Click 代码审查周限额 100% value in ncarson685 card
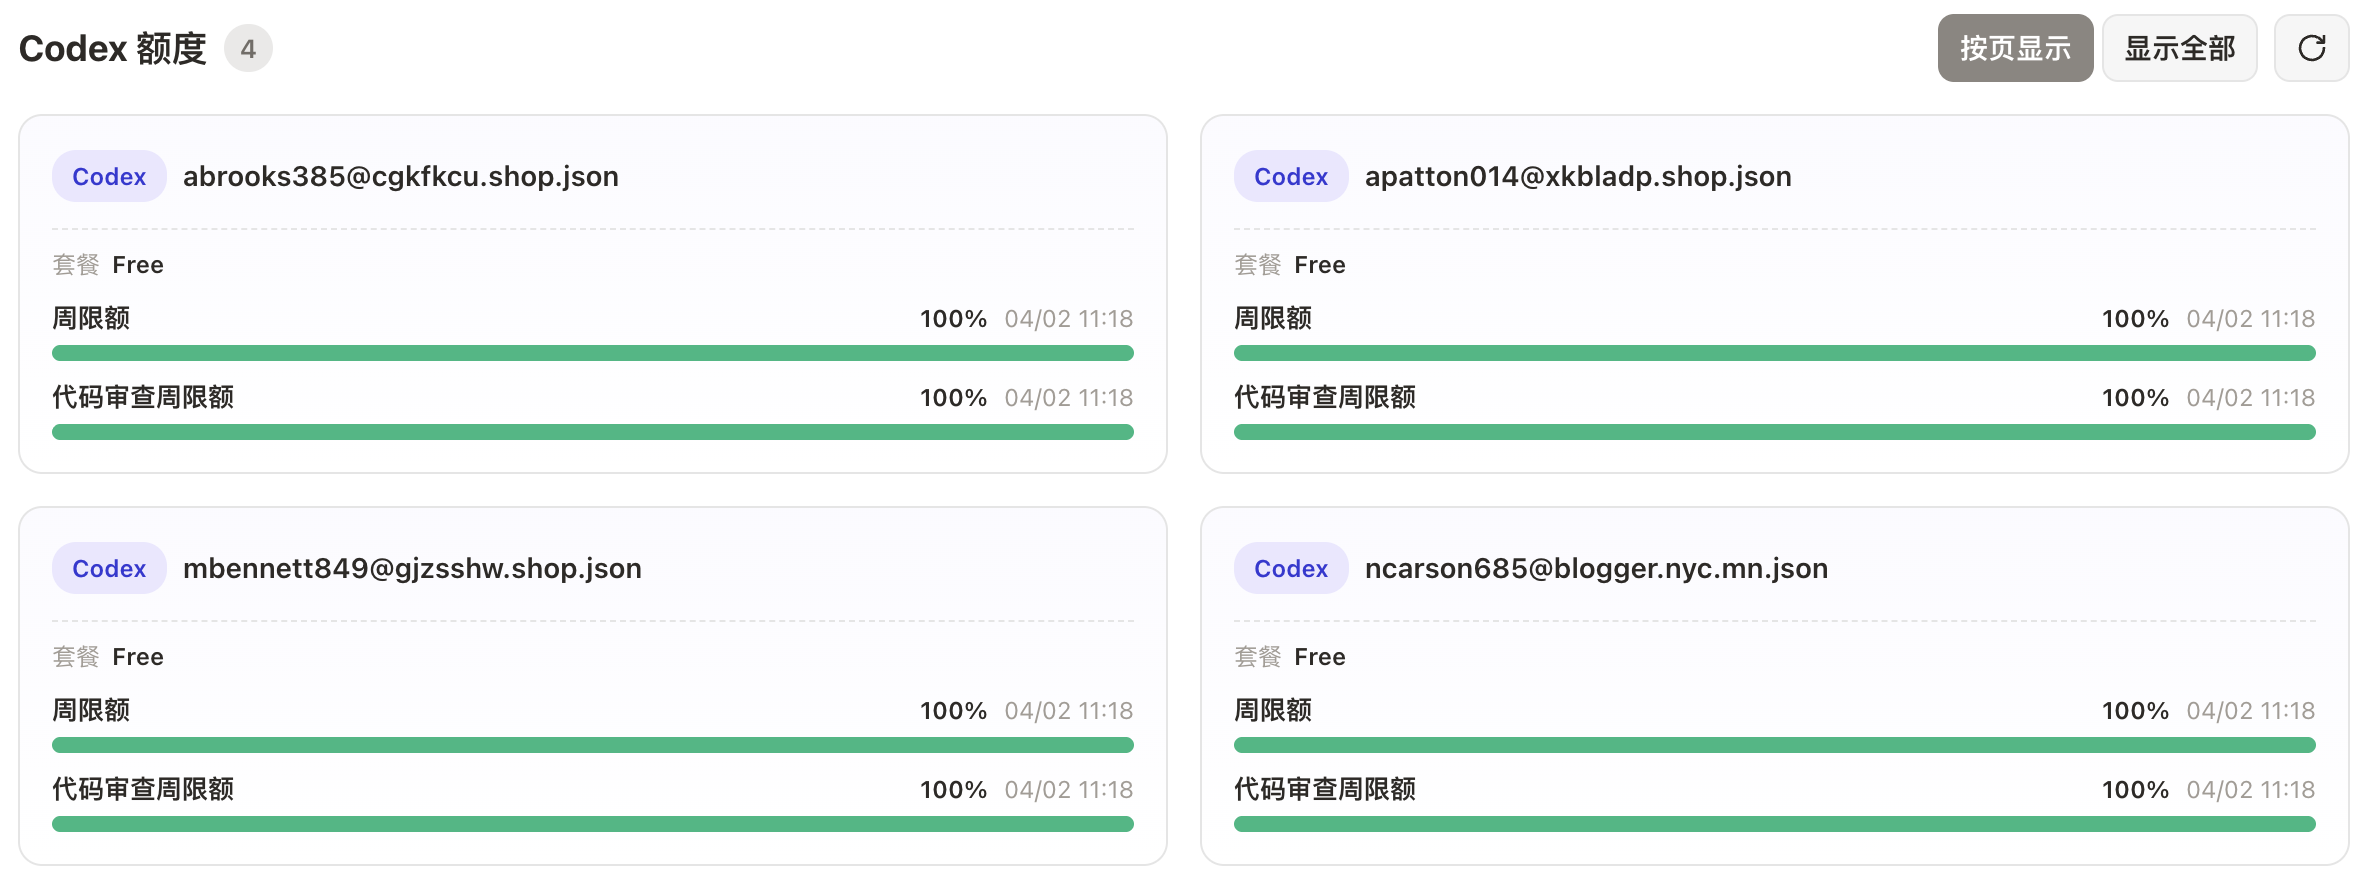 point(2135,790)
